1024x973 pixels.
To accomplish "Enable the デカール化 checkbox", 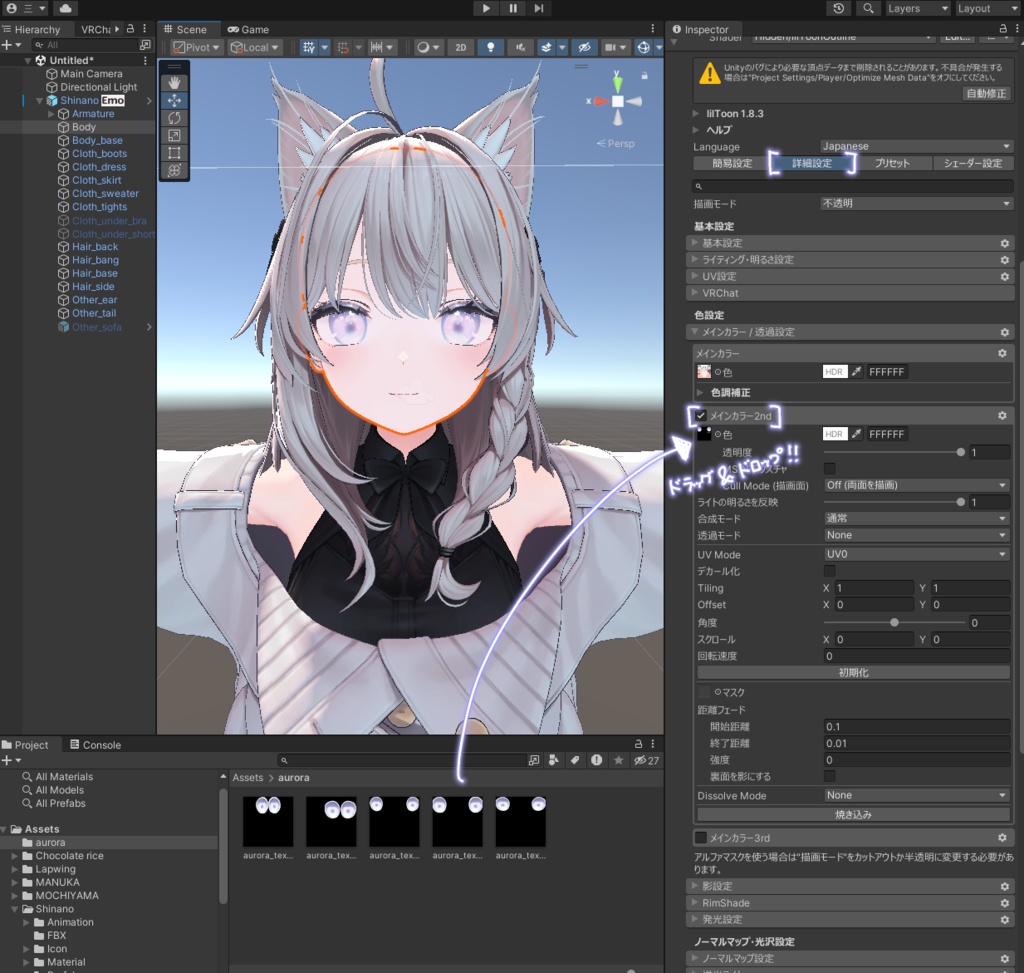I will coord(828,571).
